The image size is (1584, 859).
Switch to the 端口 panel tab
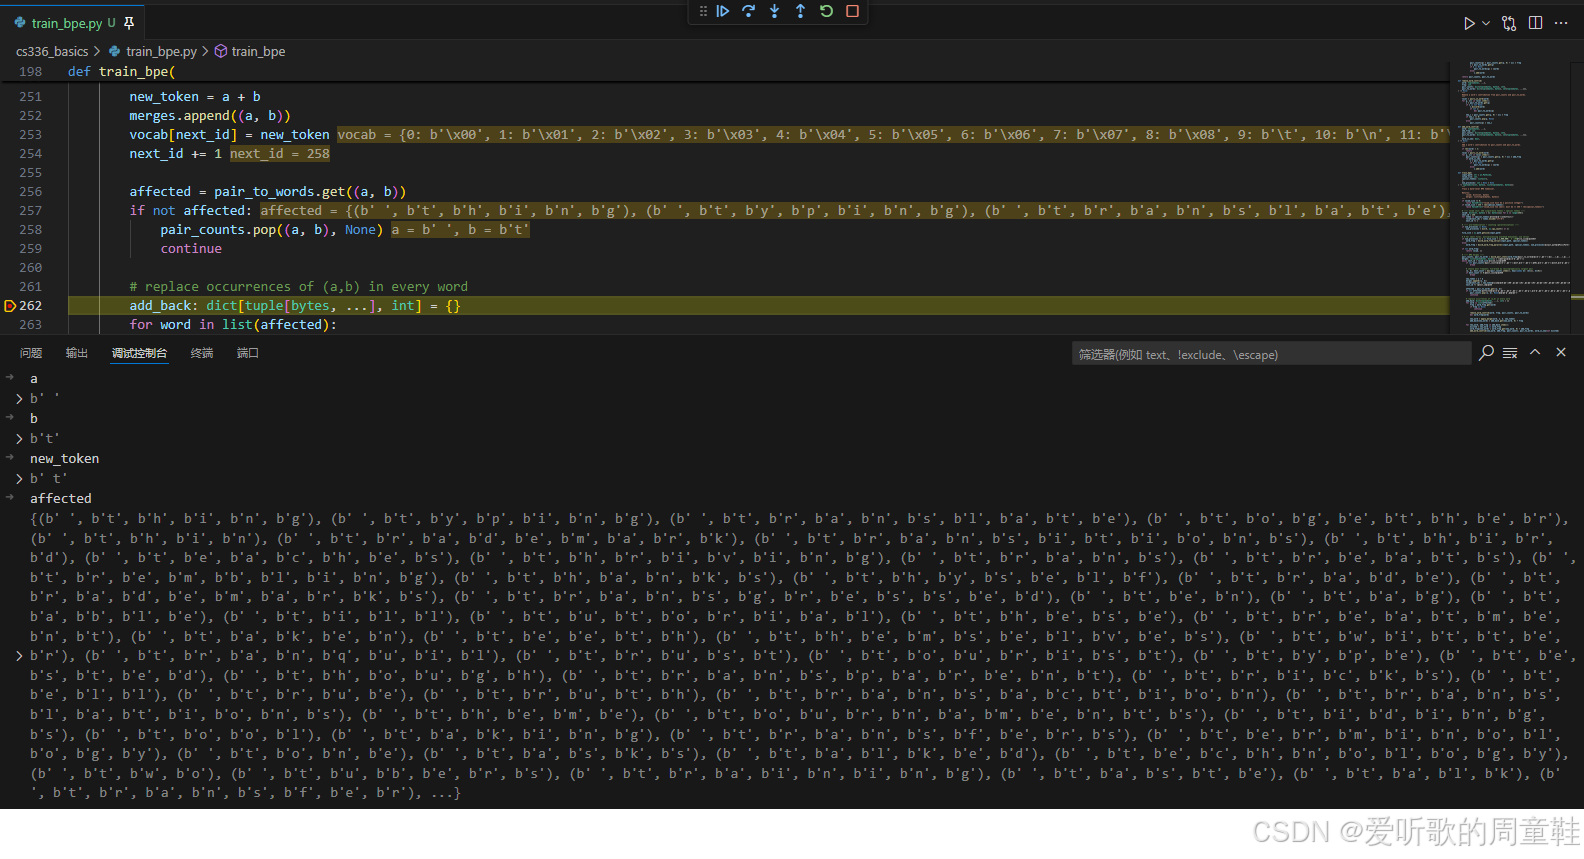[248, 353]
